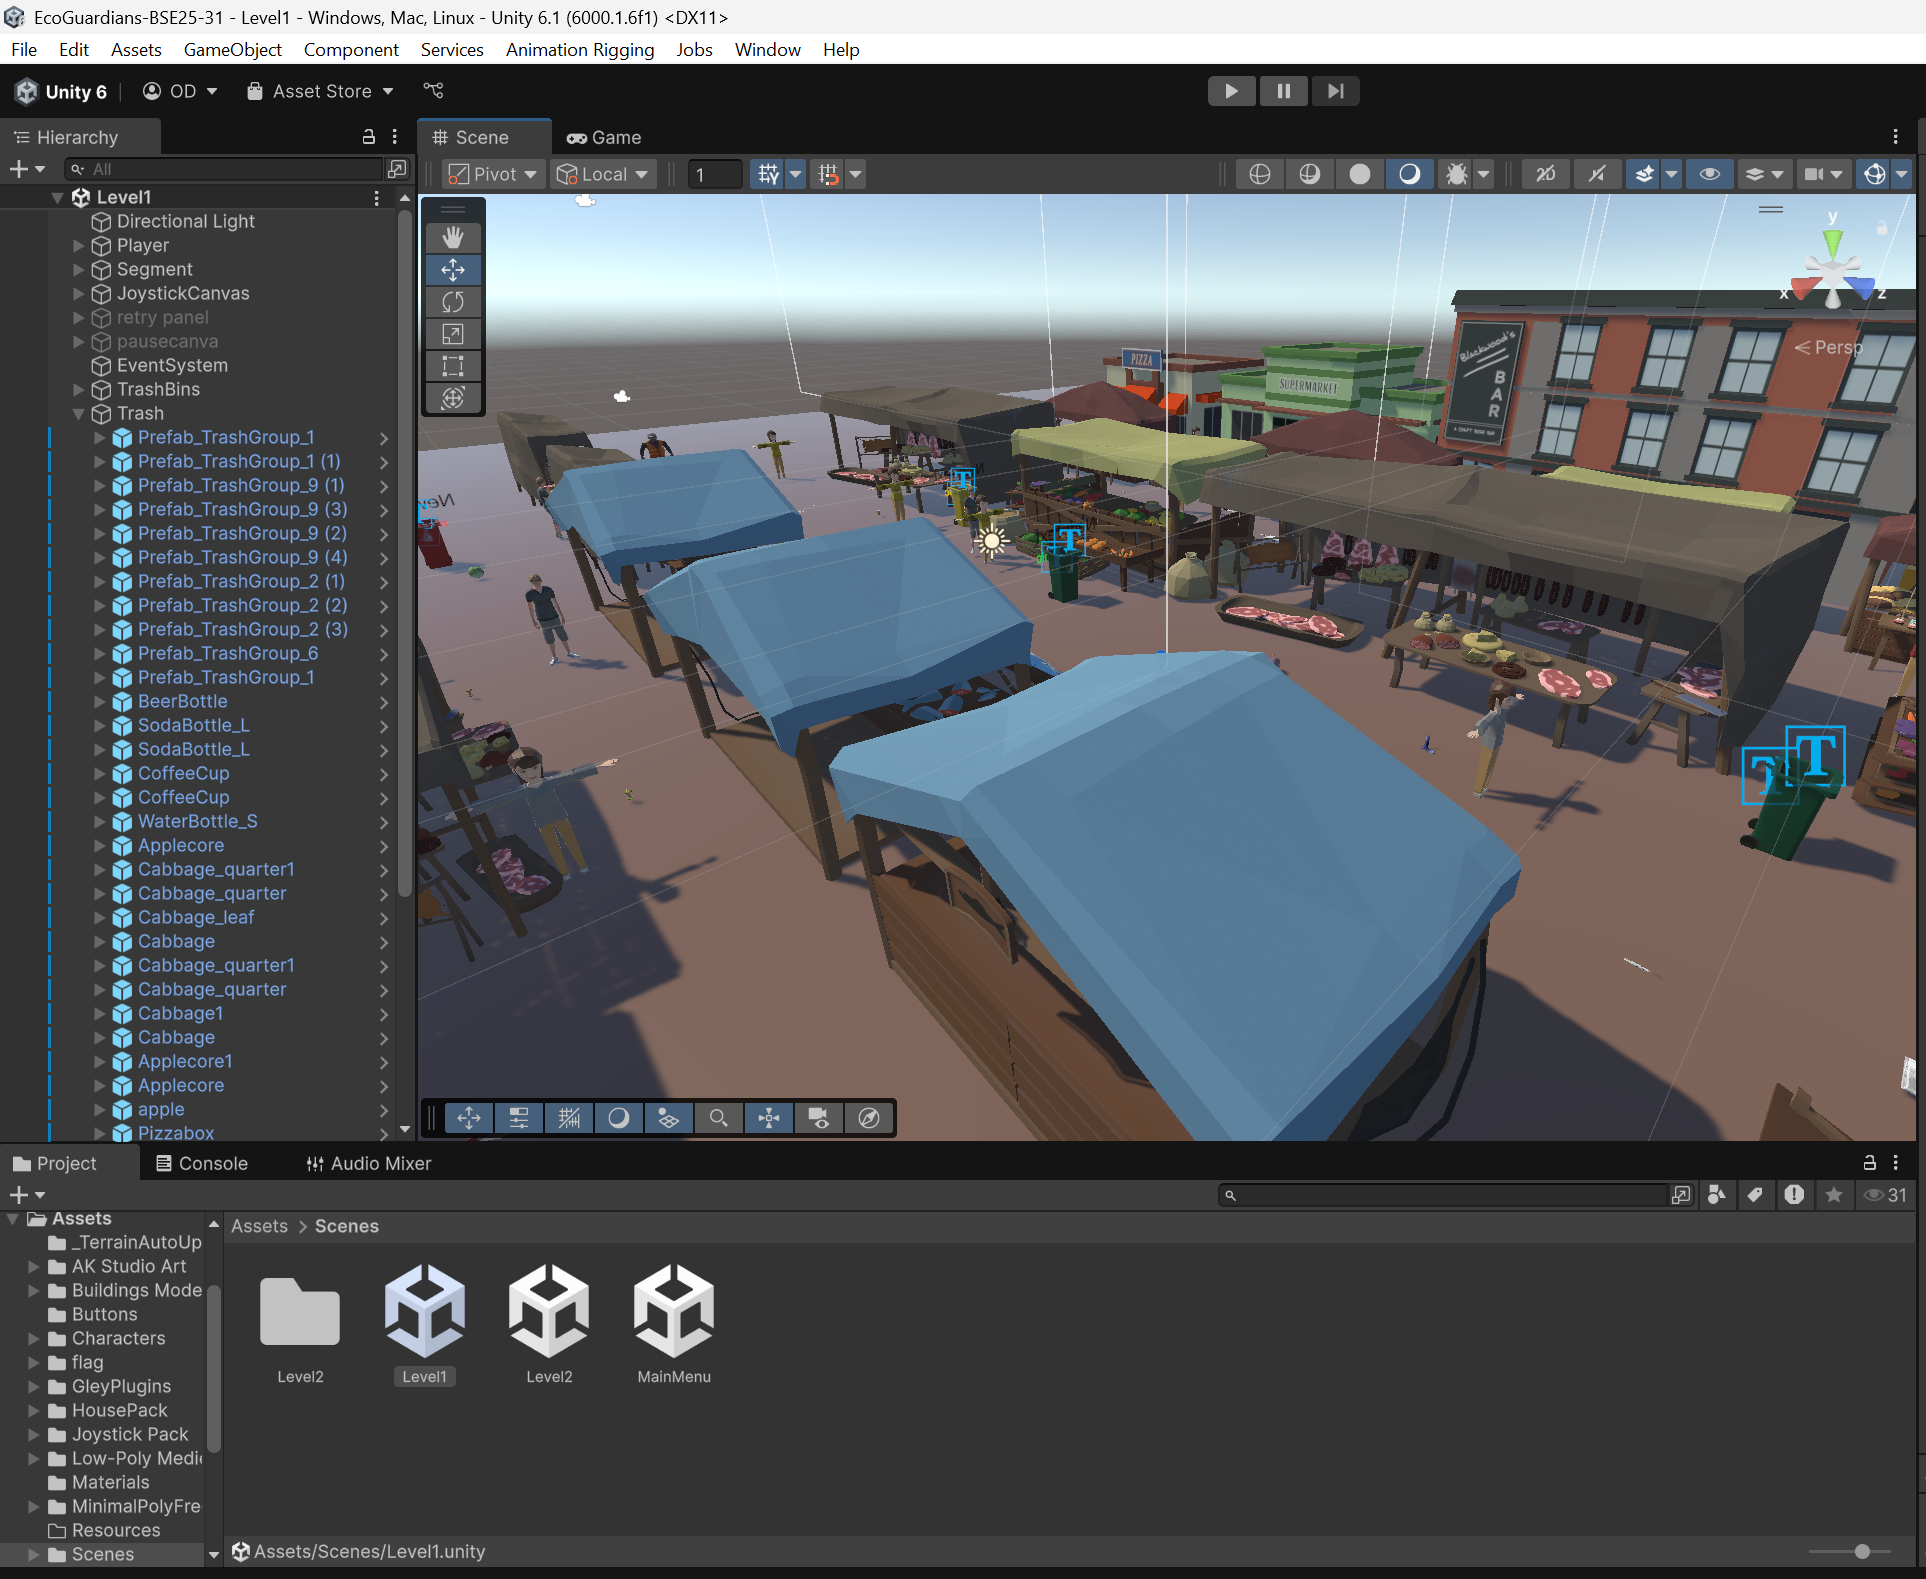
Task: Select the Scale tool
Action: [453, 334]
